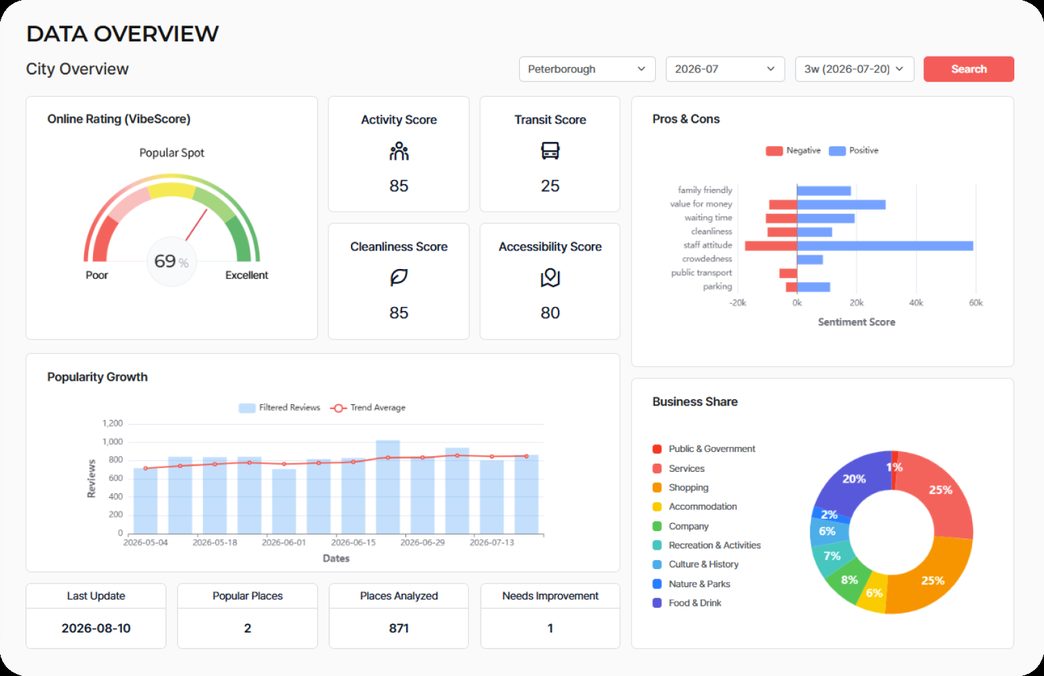Click the family friendly positive bar
The height and width of the screenshot is (676, 1044).
[x=824, y=190]
